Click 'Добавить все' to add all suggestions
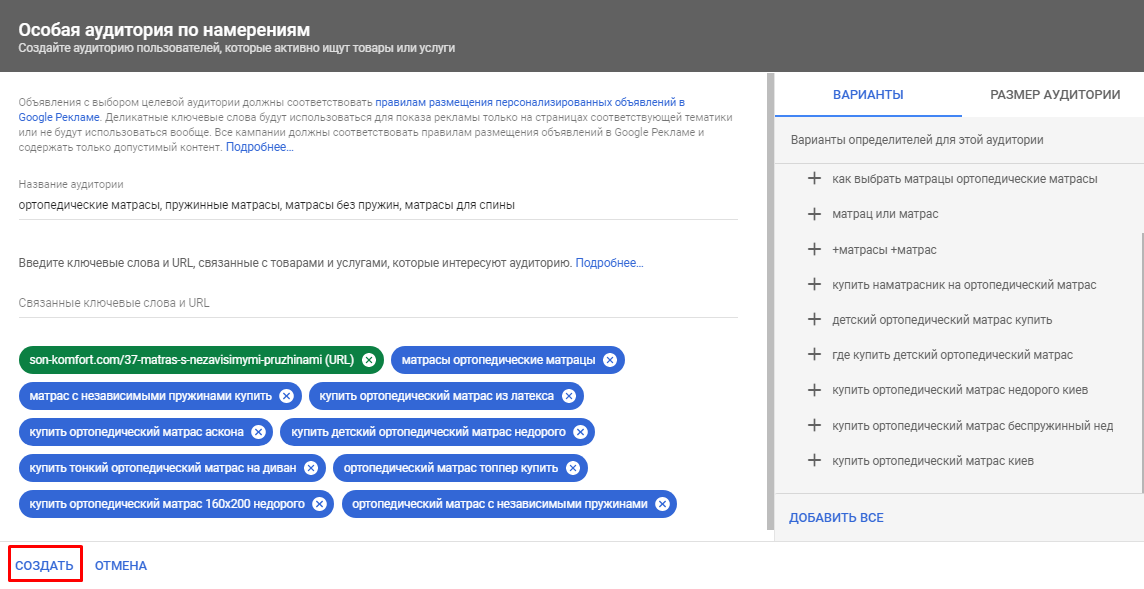The height and width of the screenshot is (589, 1144). pyautogui.click(x=836, y=518)
